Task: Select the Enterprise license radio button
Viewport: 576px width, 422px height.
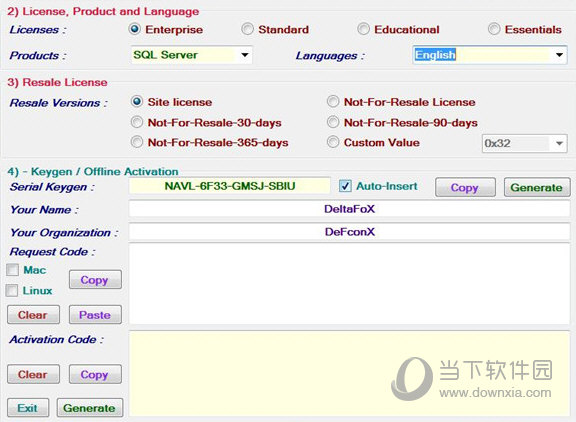Action: coord(135,29)
